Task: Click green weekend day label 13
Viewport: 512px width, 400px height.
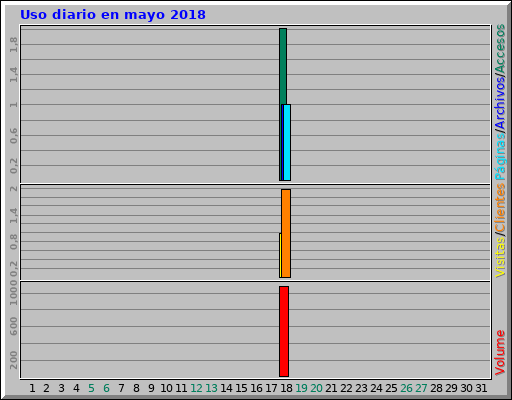Action: 211,388
